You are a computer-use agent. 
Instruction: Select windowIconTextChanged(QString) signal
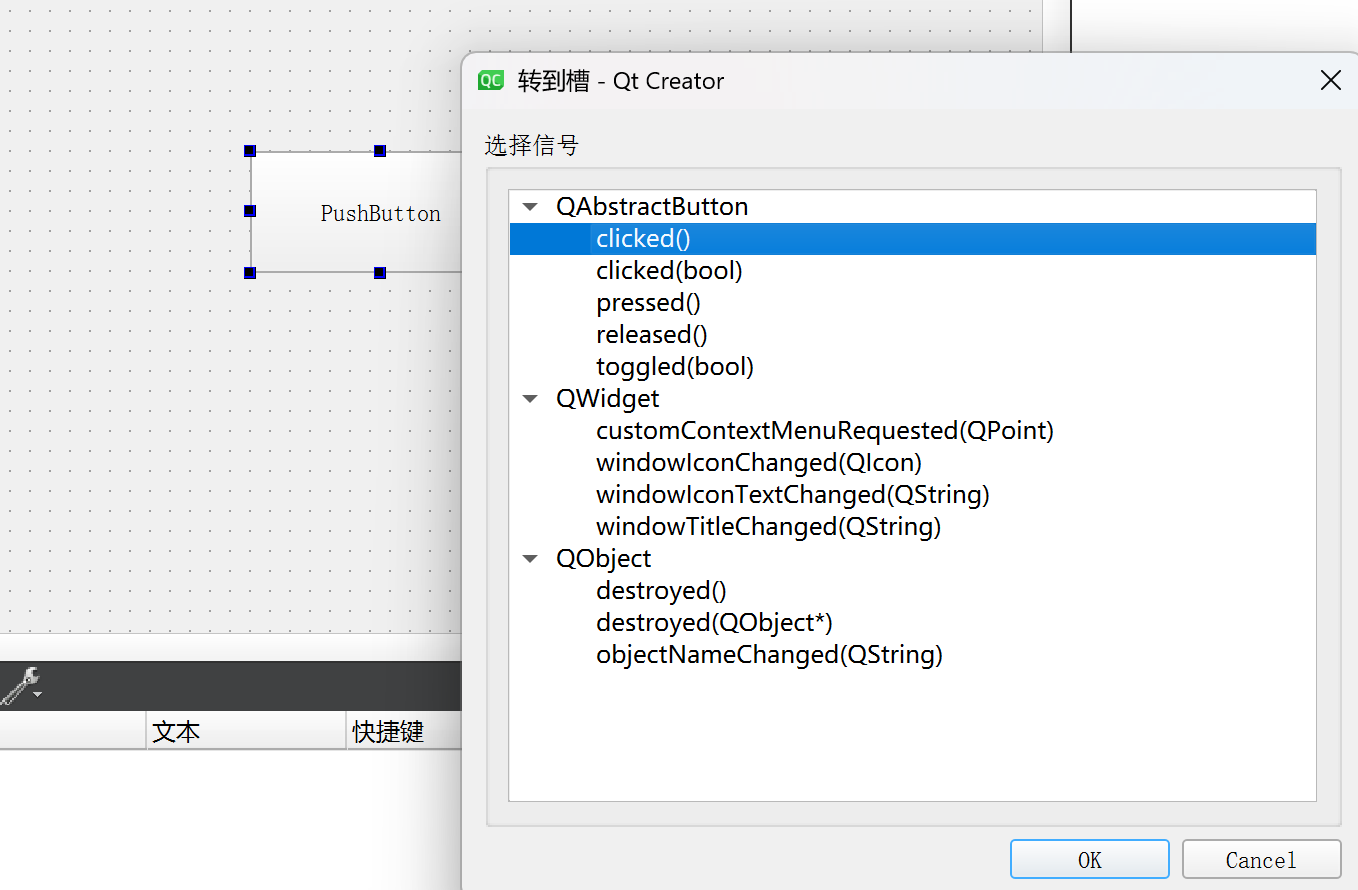793,495
